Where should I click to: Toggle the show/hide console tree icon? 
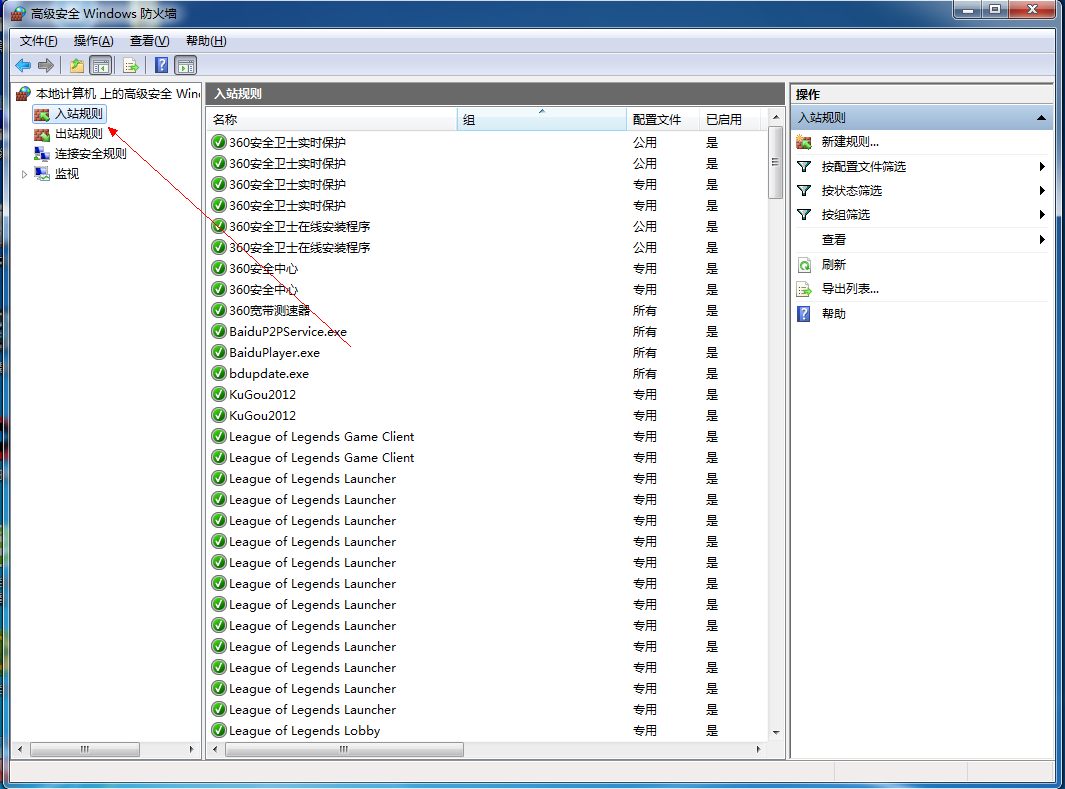tap(101, 65)
